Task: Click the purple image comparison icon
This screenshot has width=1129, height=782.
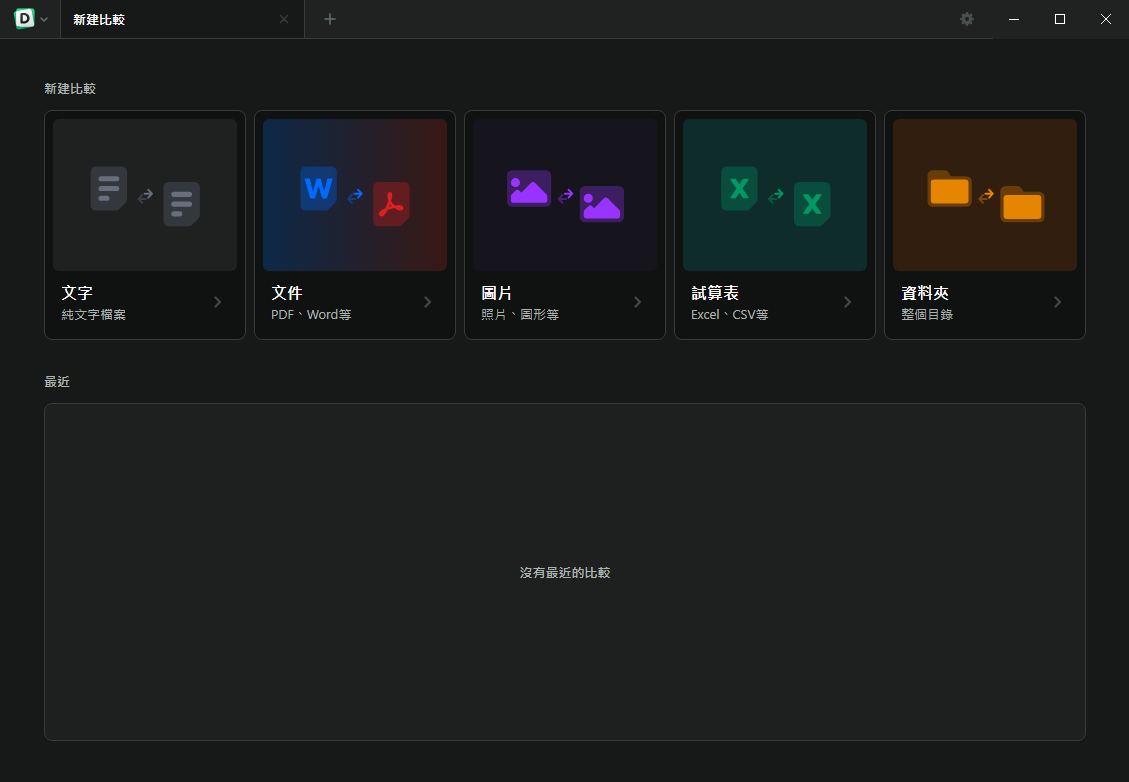Action: click(x=565, y=196)
